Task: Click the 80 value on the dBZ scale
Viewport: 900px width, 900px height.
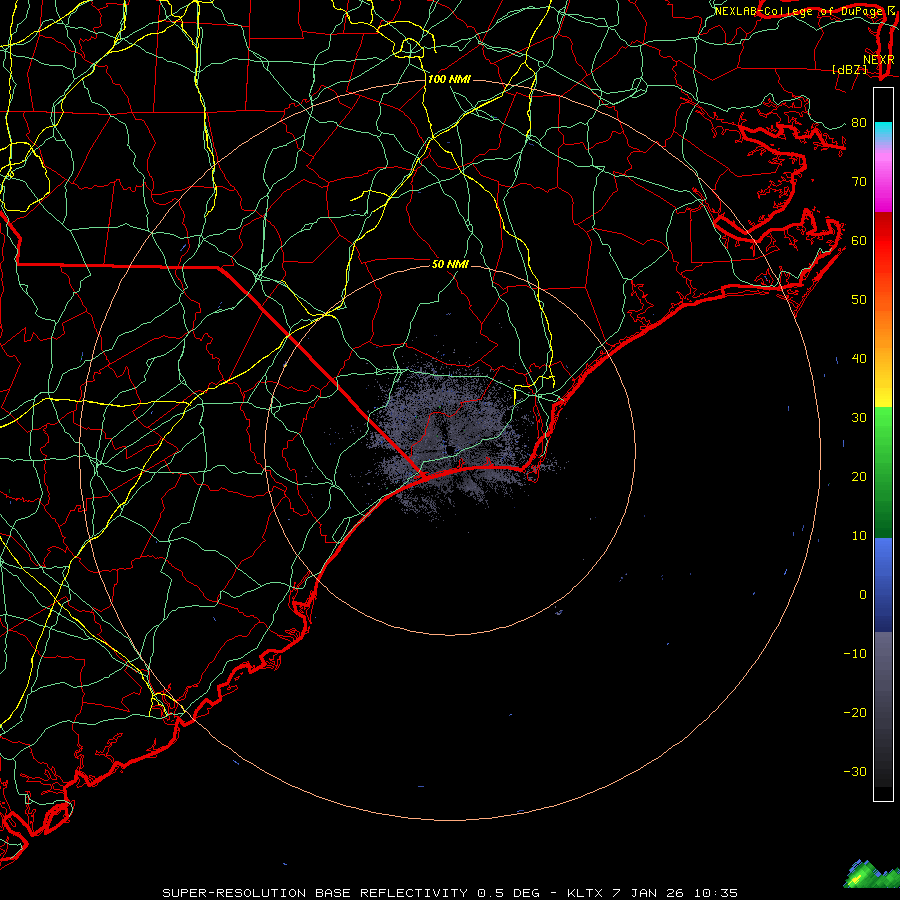Action: (859, 122)
